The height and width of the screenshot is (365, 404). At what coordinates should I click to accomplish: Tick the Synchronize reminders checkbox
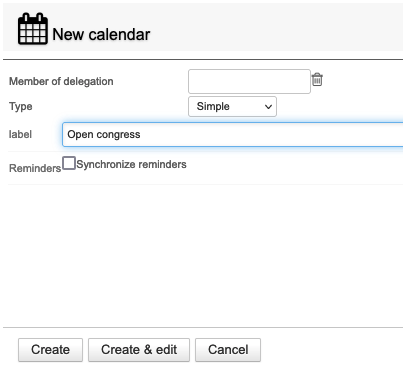coord(69,163)
